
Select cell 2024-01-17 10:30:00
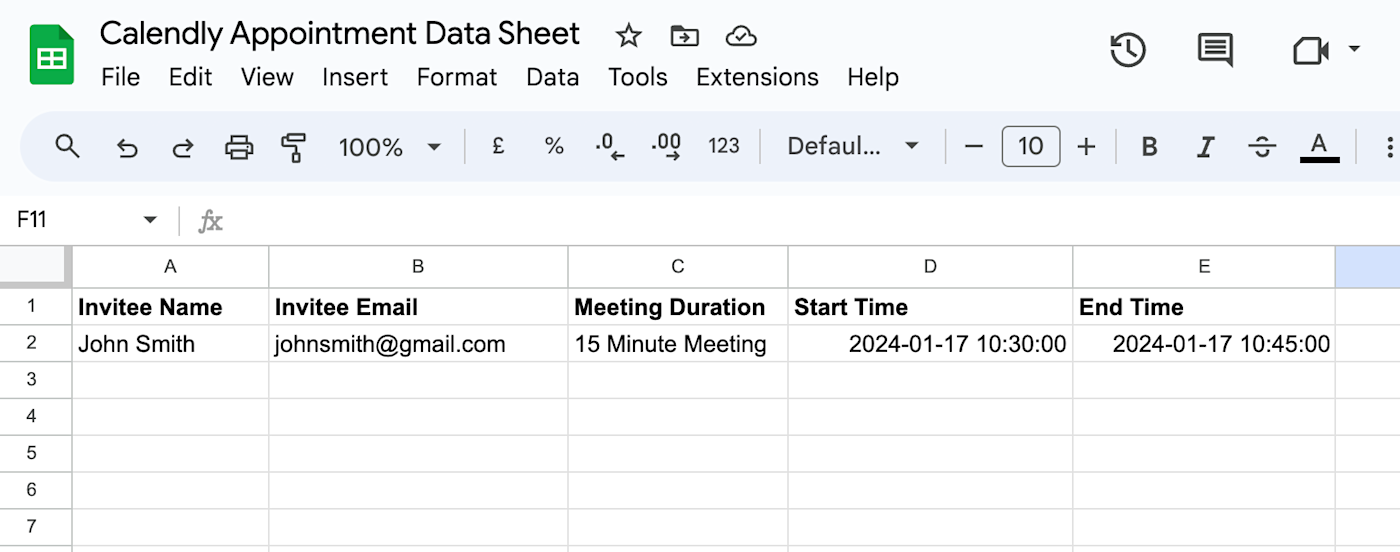(930, 343)
